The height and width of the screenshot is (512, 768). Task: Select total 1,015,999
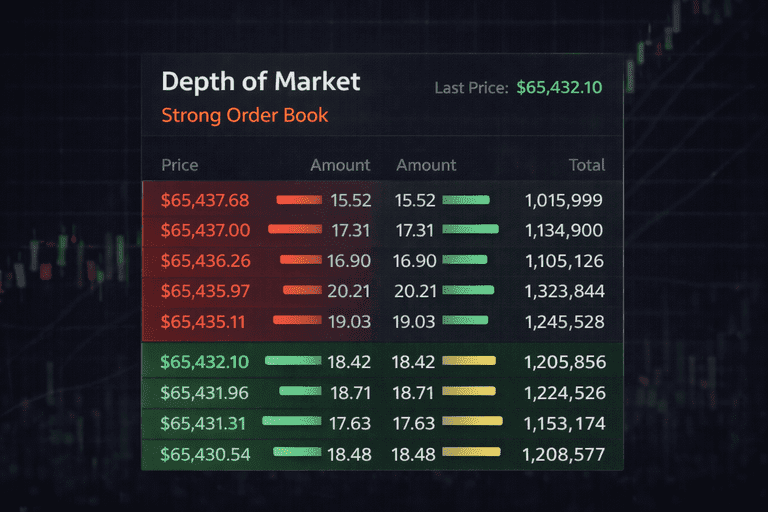pos(564,200)
